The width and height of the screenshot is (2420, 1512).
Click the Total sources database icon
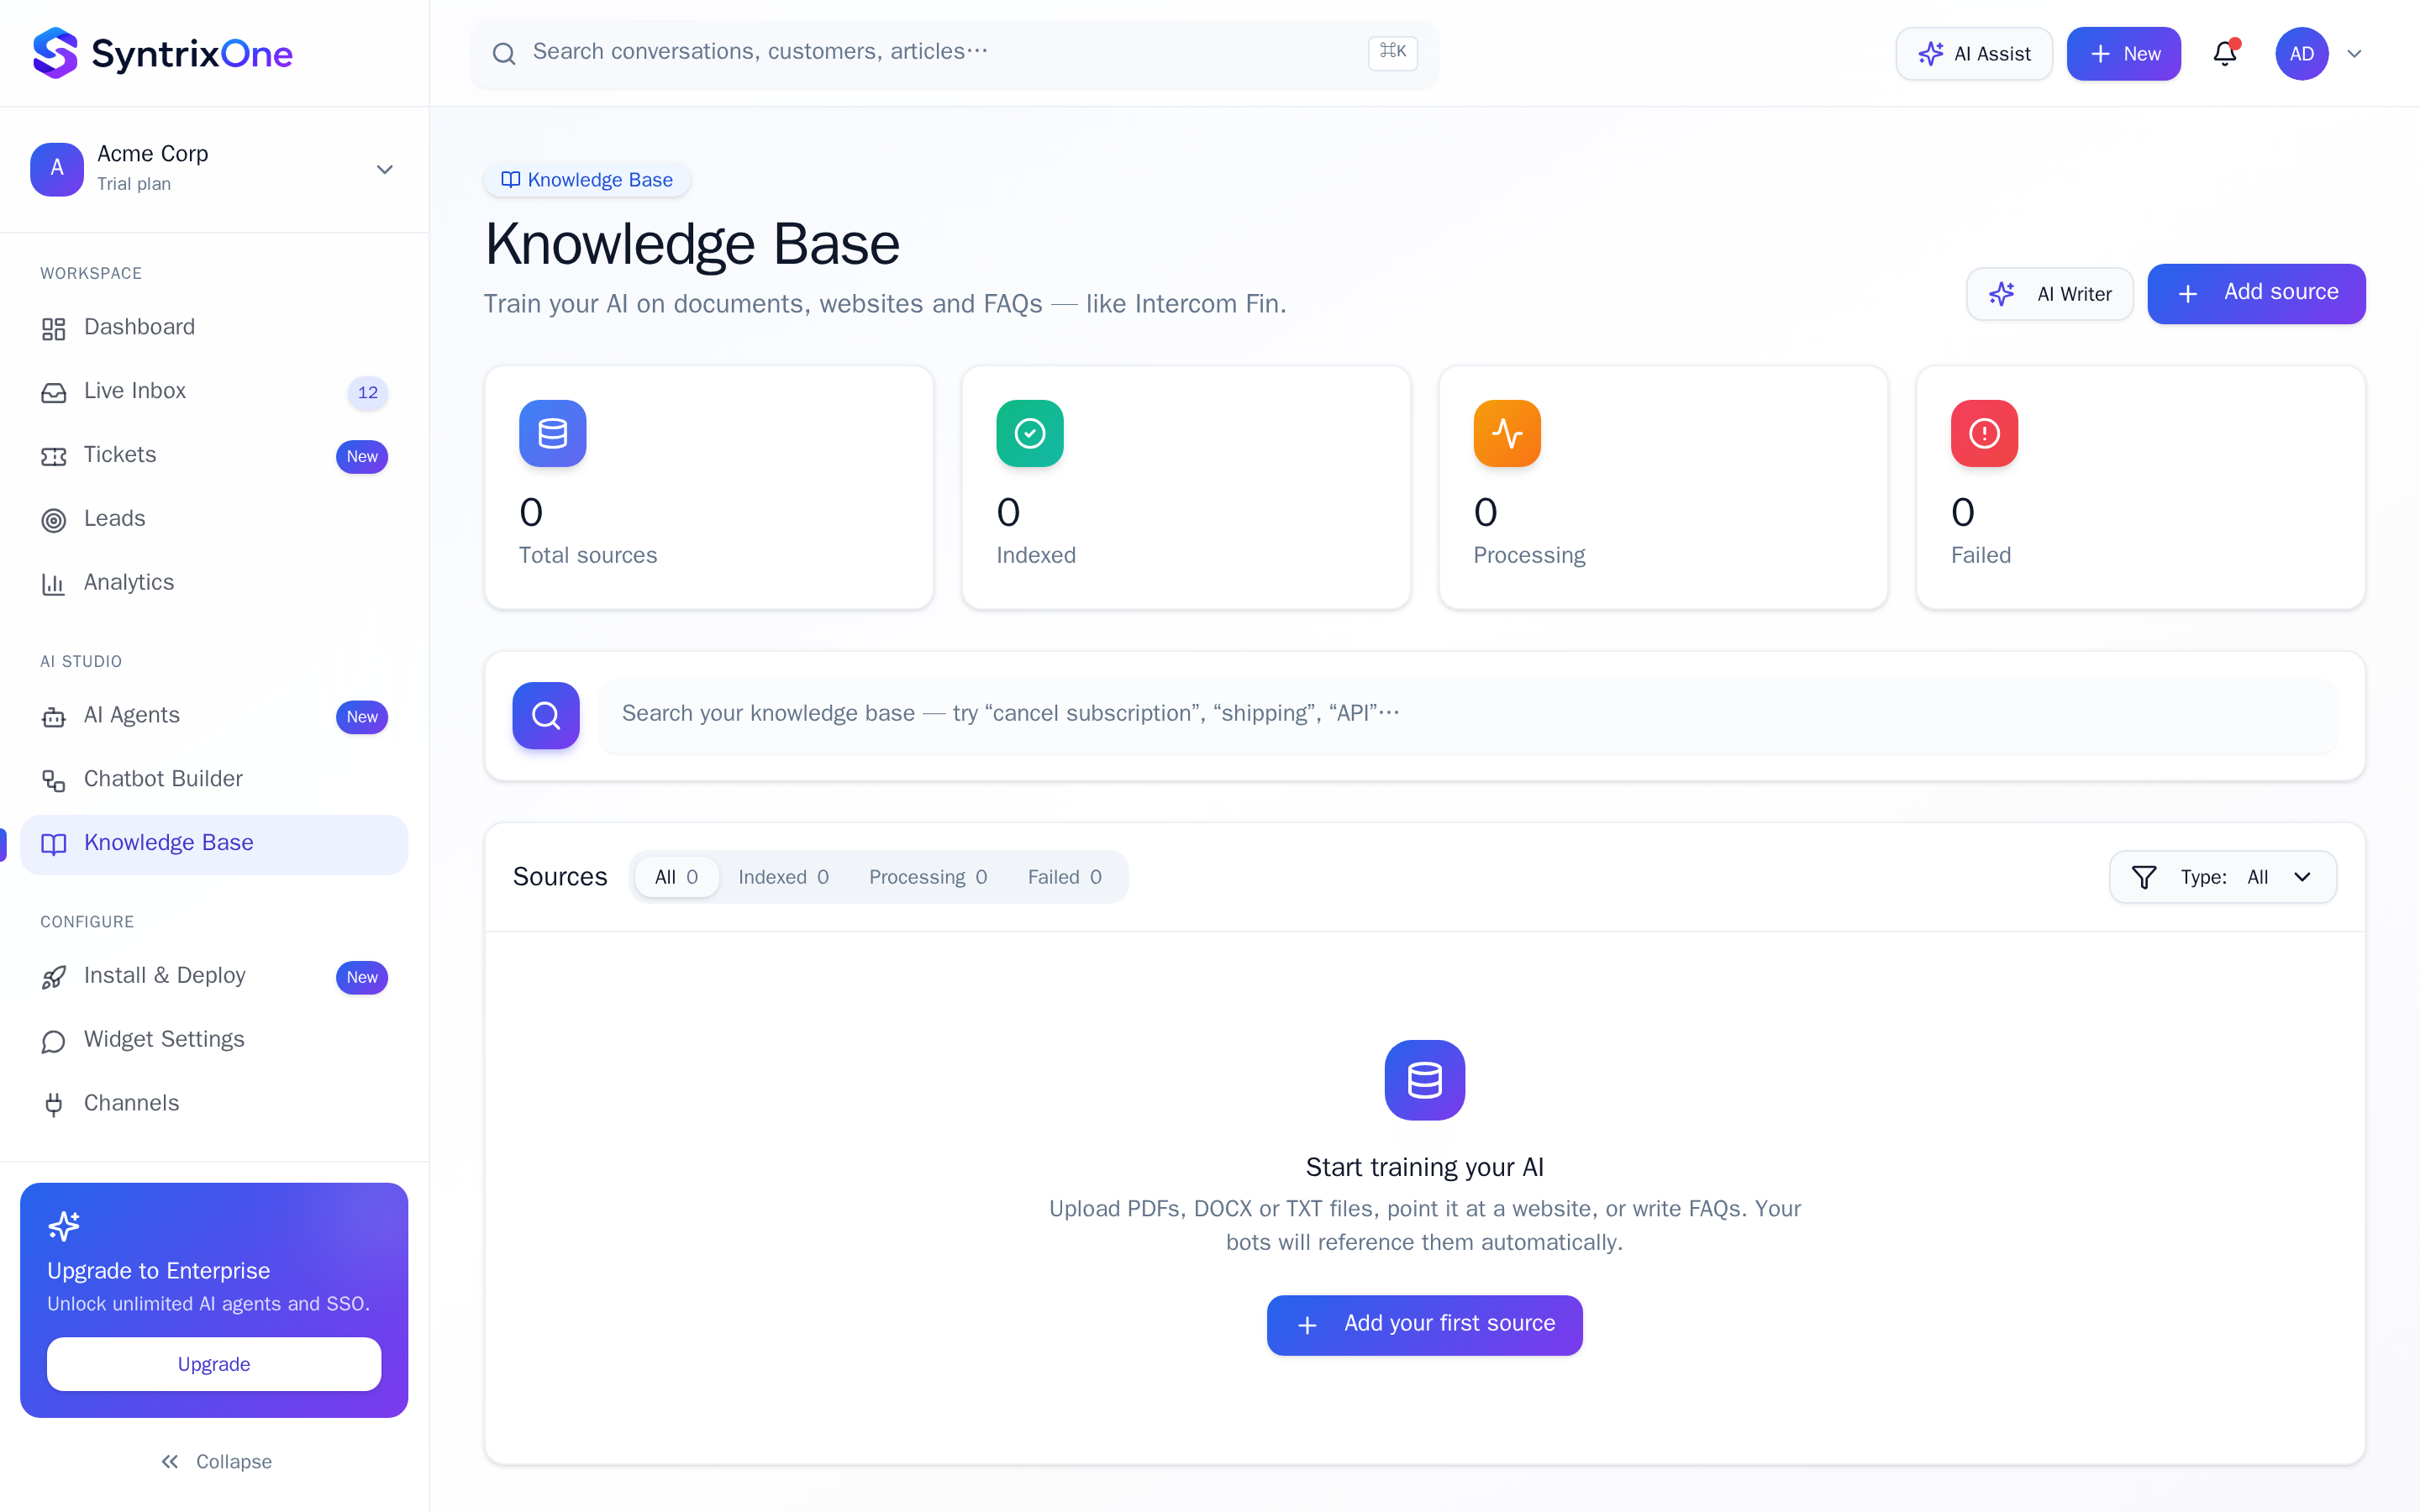click(x=552, y=433)
